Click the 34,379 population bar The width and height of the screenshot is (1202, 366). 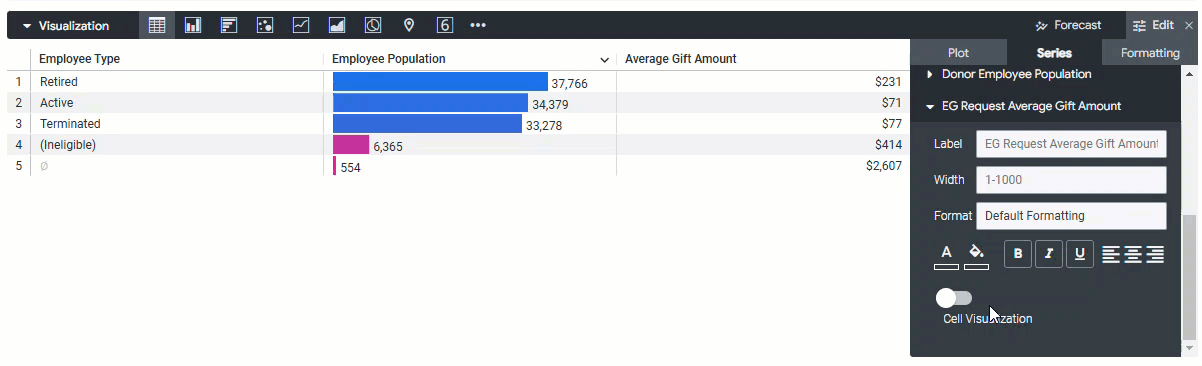coord(430,103)
